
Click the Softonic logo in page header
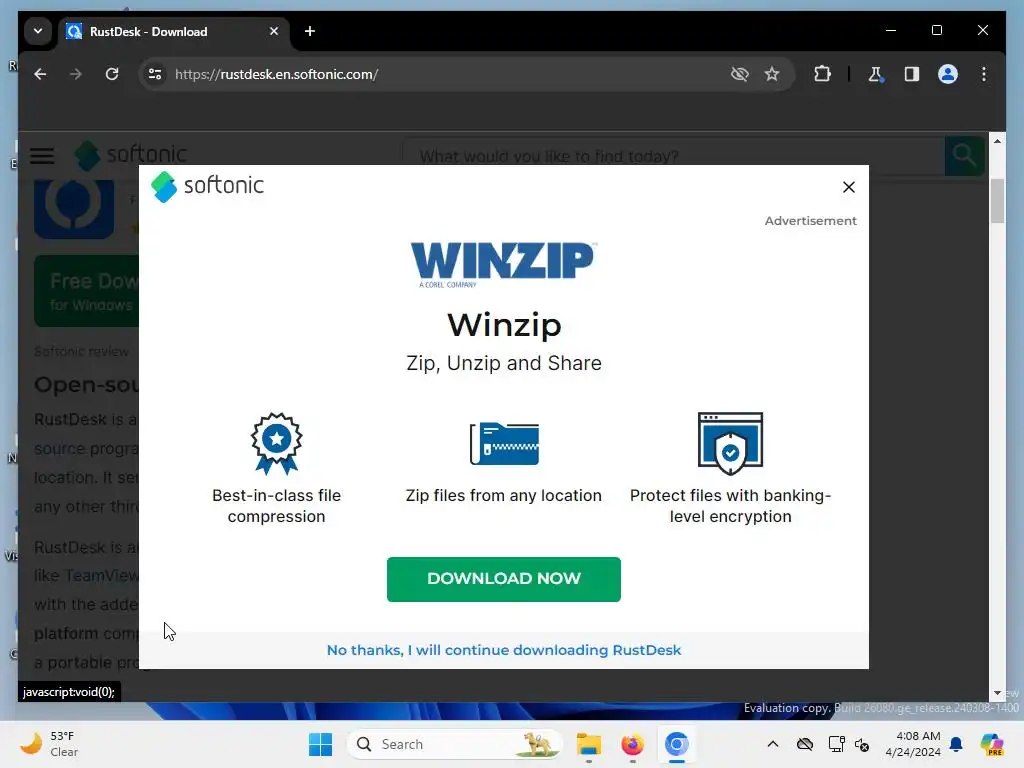point(131,155)
